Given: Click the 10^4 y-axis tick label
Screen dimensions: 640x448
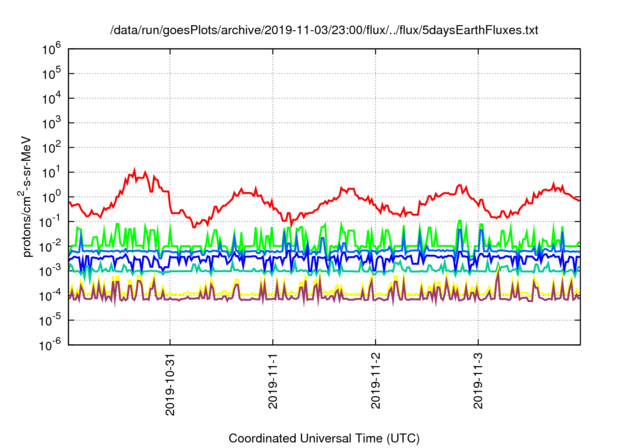Looking at the screenshot, I should 51,99.
